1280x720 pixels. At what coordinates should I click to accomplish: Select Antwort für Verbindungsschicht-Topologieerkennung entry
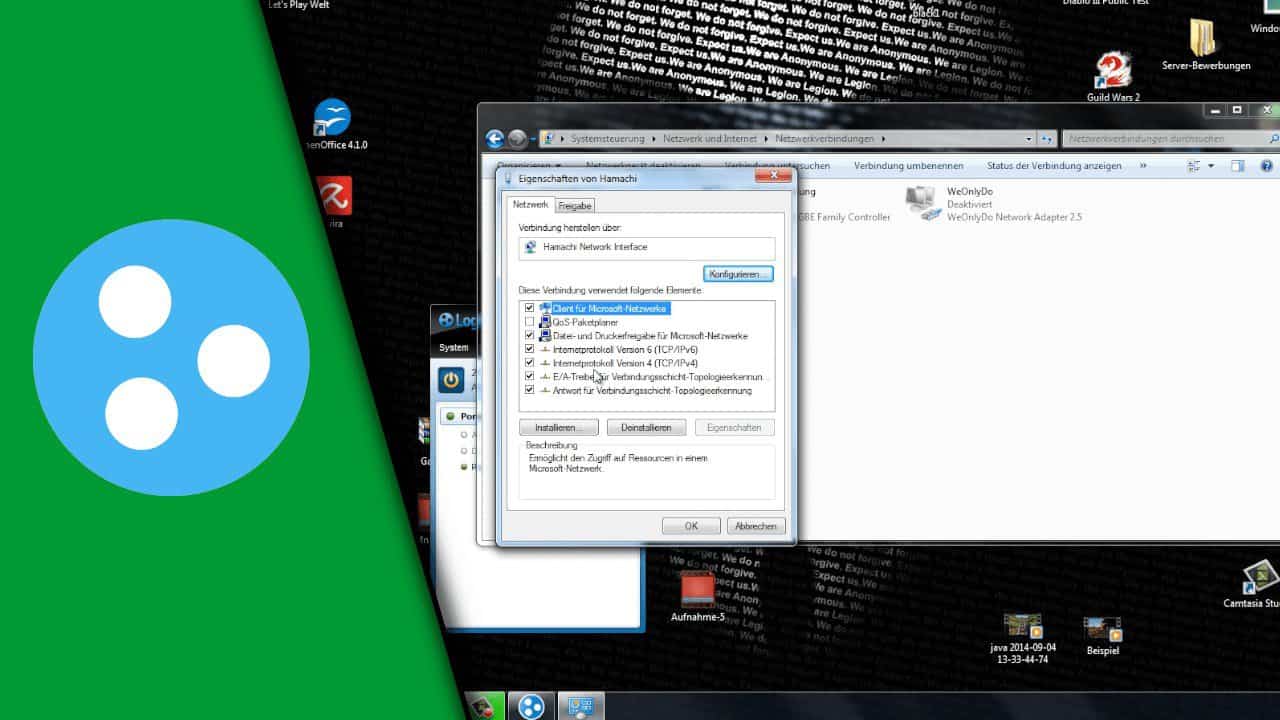coord(652,390)
